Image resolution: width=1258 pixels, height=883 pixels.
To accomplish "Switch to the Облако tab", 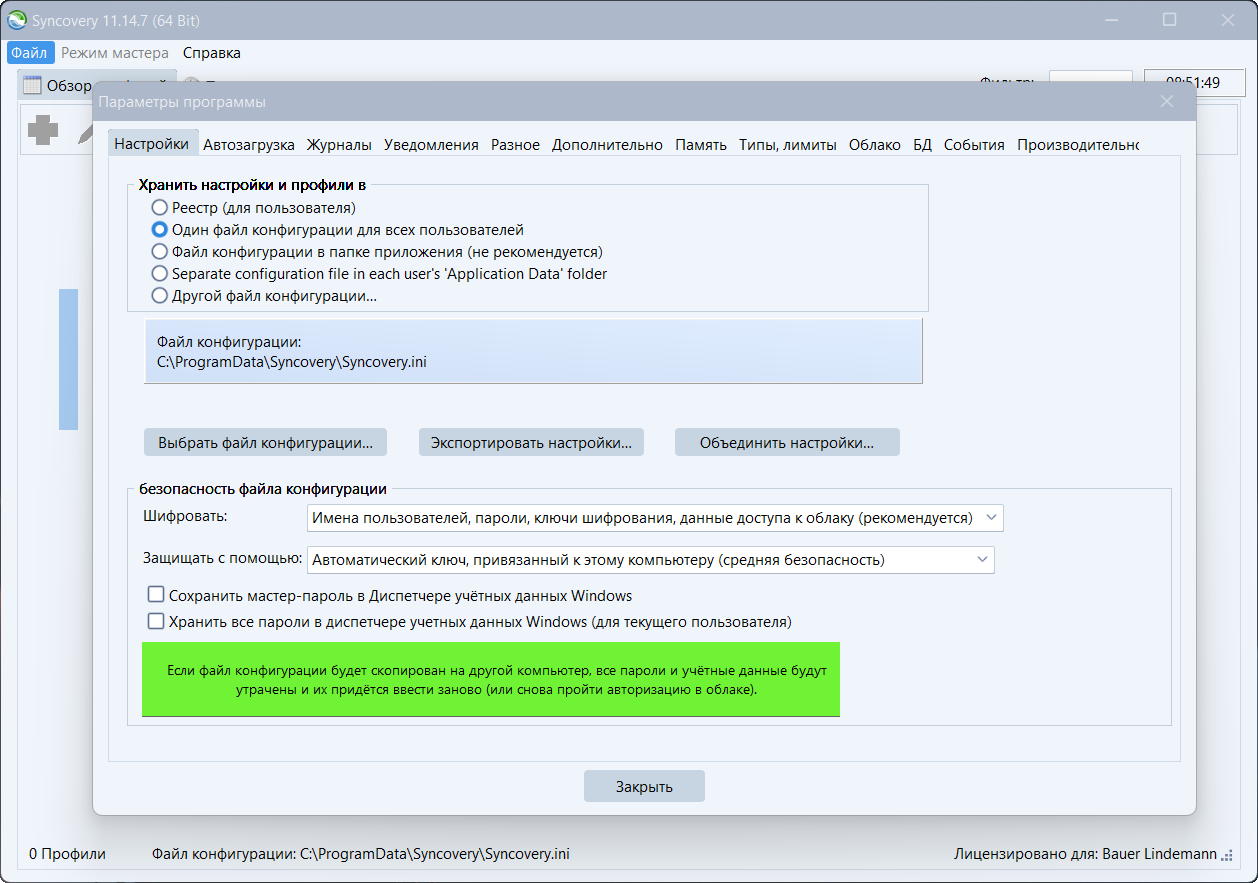I will tap(875, 145).
